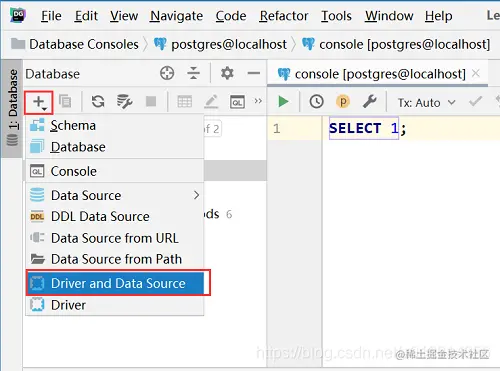Viewport: 500px width, 371px height.
Task: Click the orange P parameters icon
Action: click(x=343, y=101)
